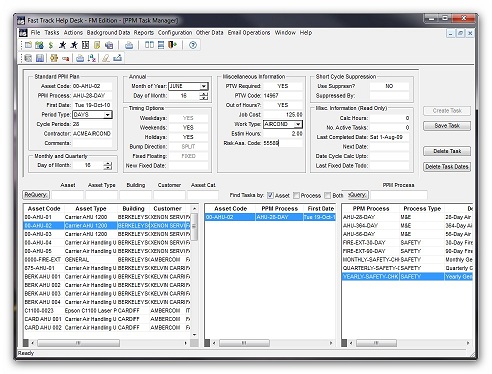The width and height of the screenshot is (492, 374).
Task: Tile windows horizontally stacked icon
Action: pyautogui.click(x=161, y=45)
